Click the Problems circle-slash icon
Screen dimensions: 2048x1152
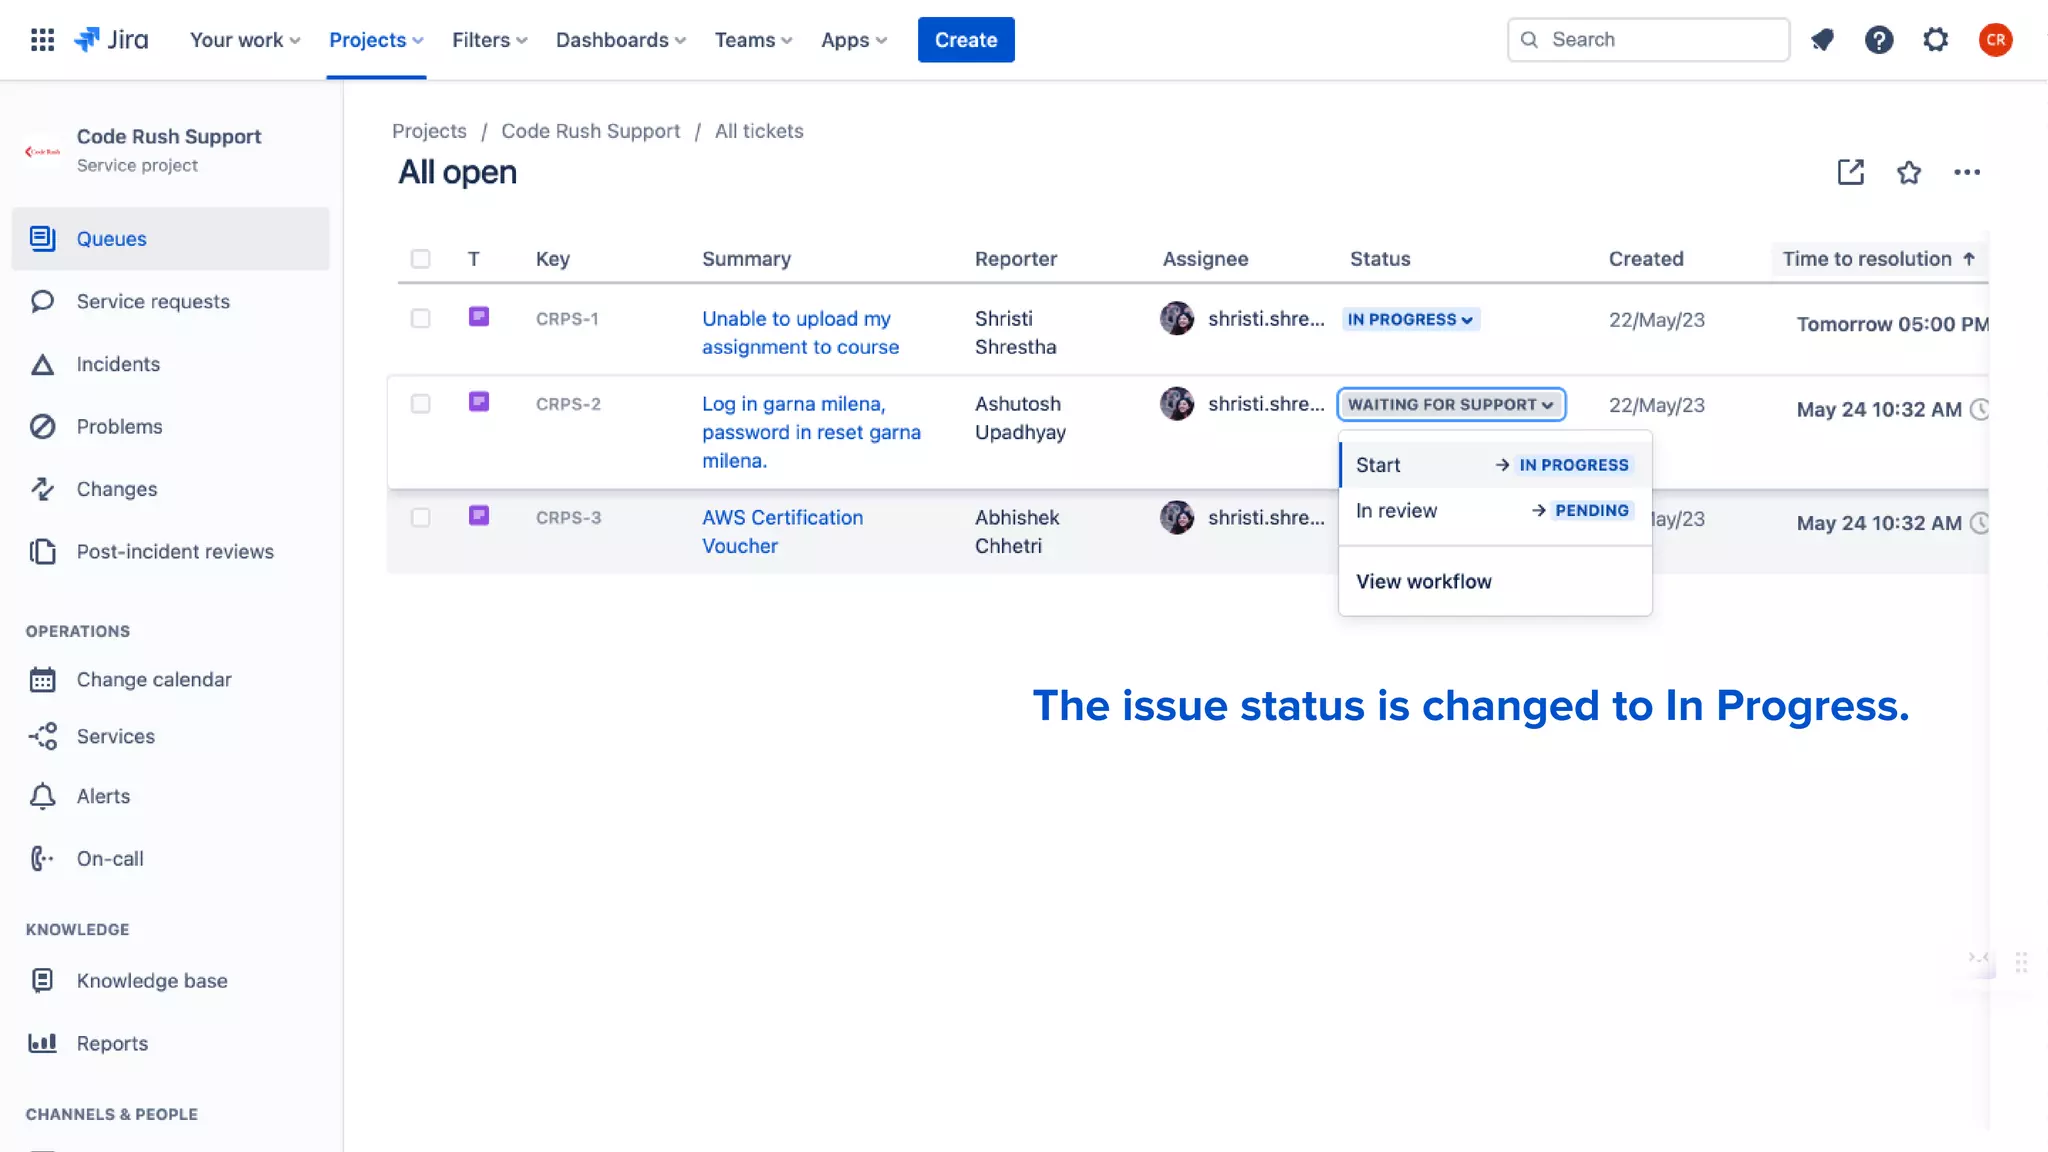42,426
